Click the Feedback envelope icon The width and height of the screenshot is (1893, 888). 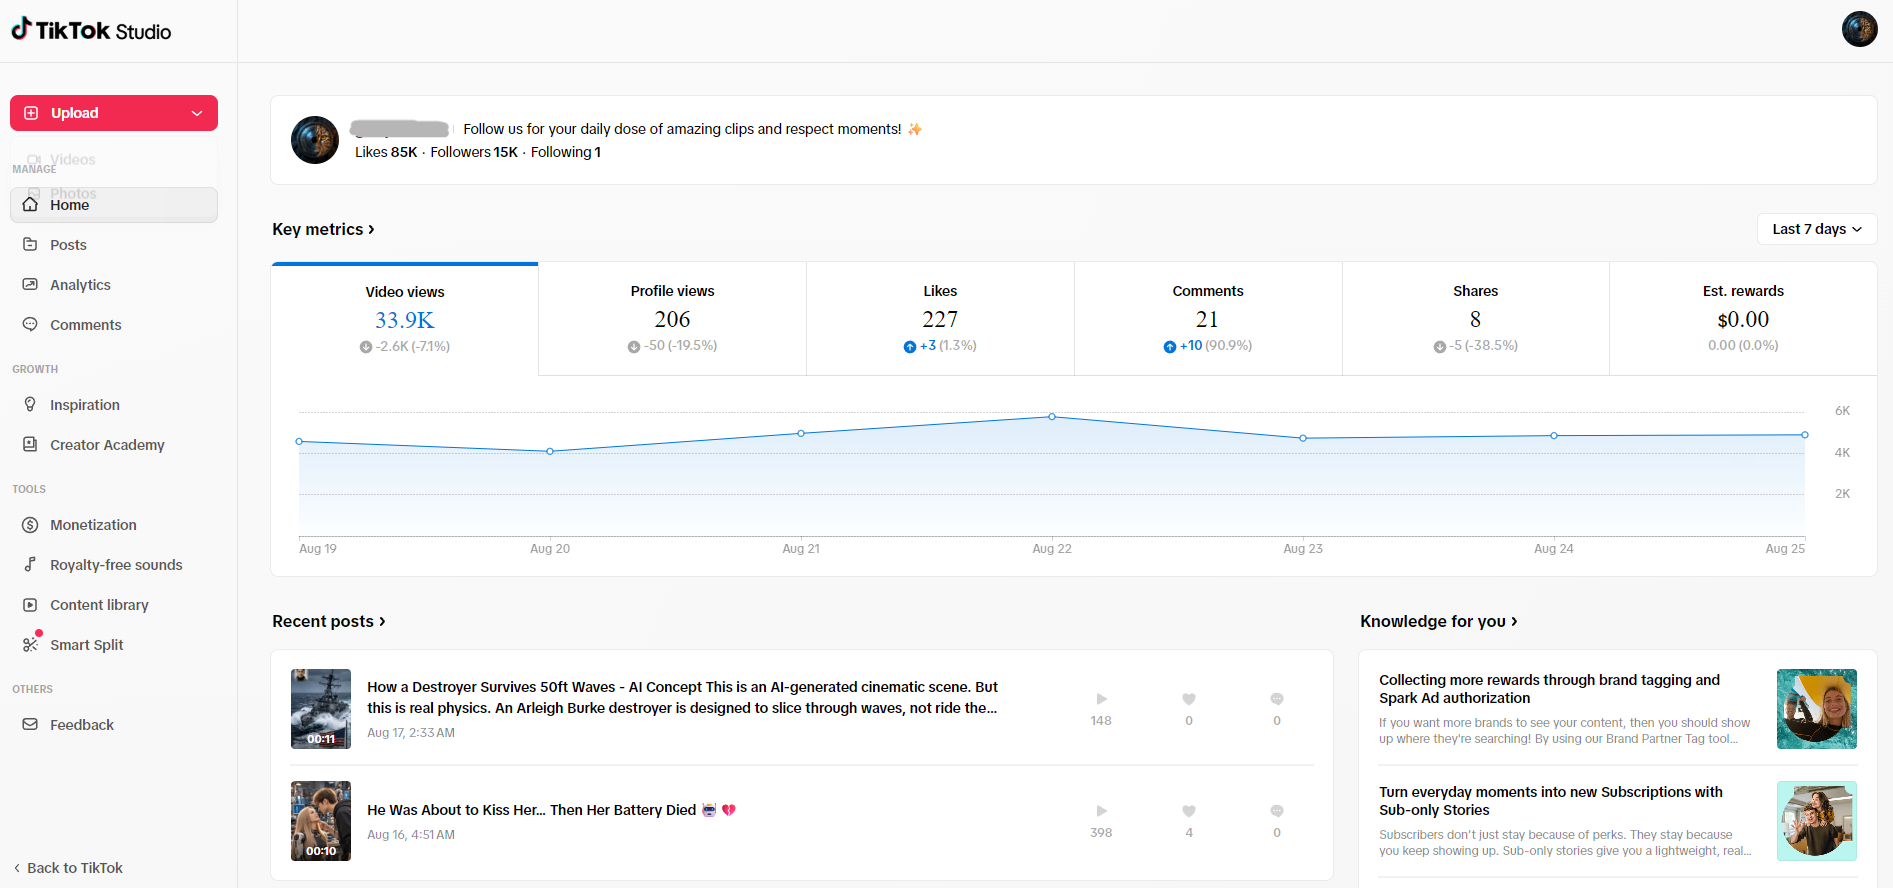pyautogui.click(x=30, y=725)
